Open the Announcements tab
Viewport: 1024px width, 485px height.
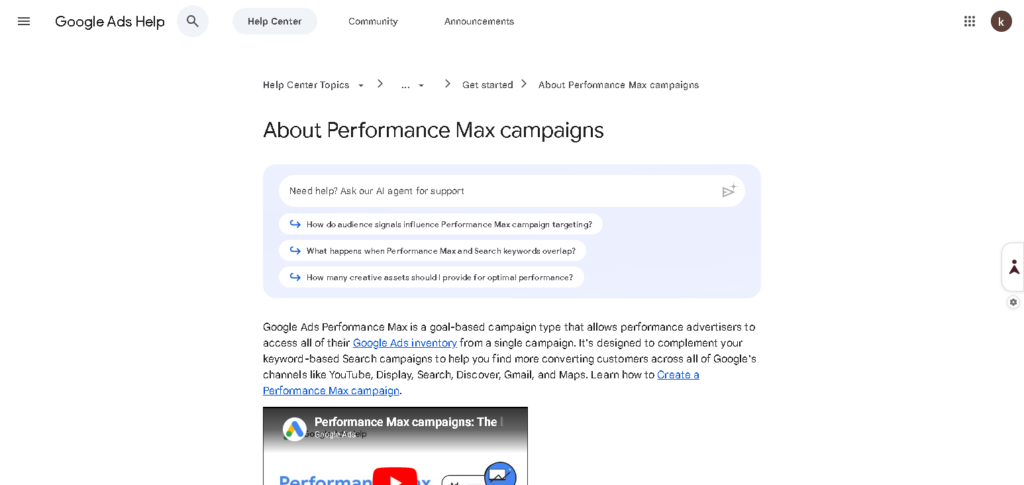(x=479, y=21)
